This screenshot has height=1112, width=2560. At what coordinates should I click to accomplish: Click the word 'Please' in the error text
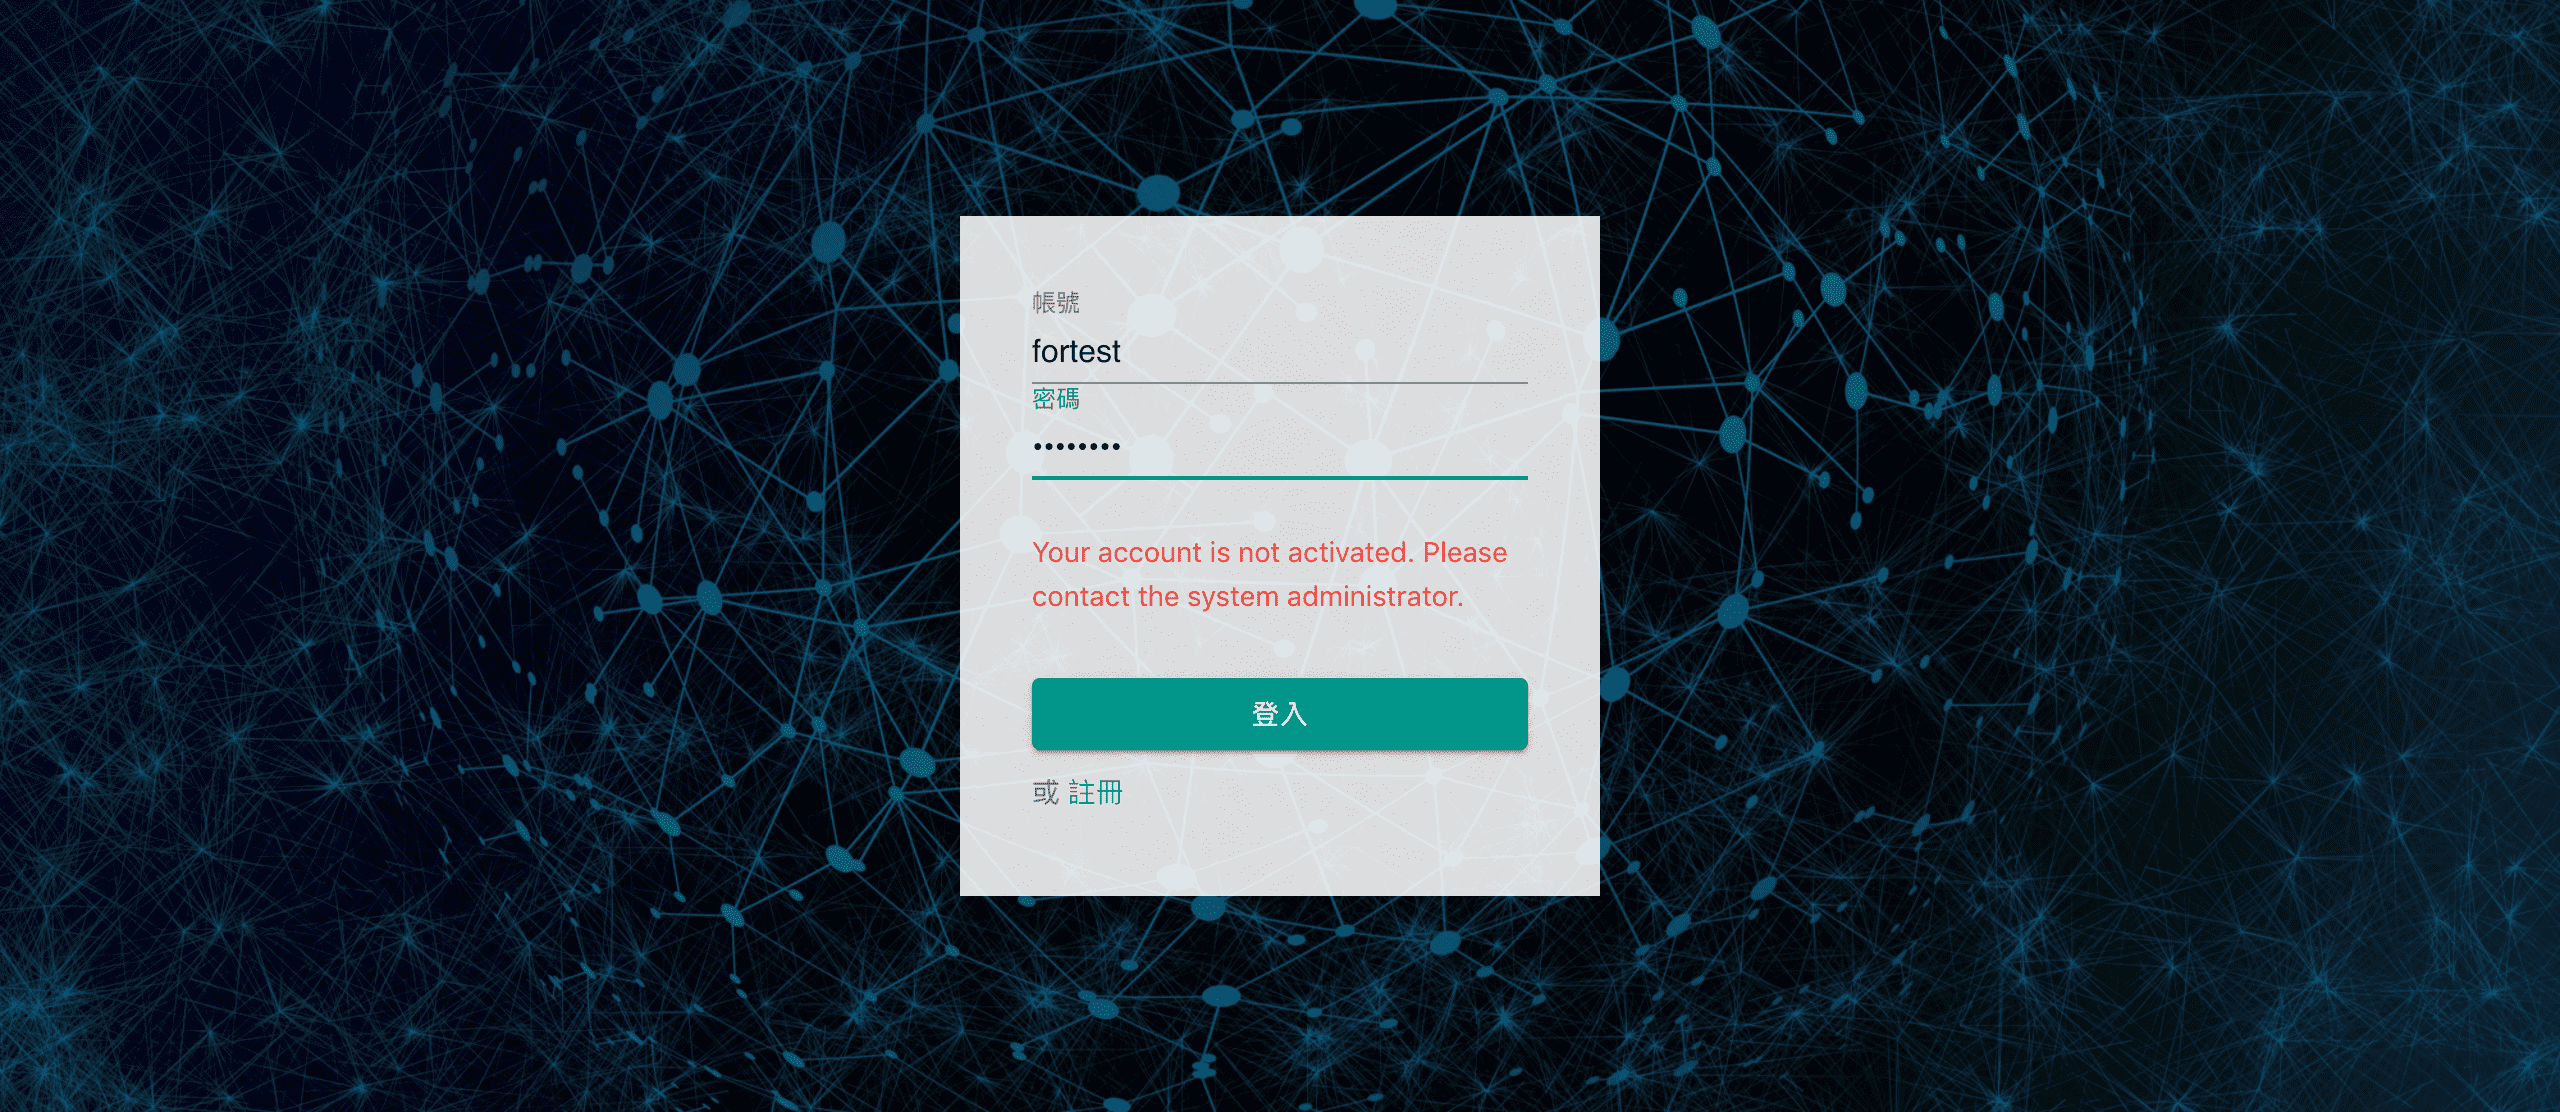[x=1464, y=552]
